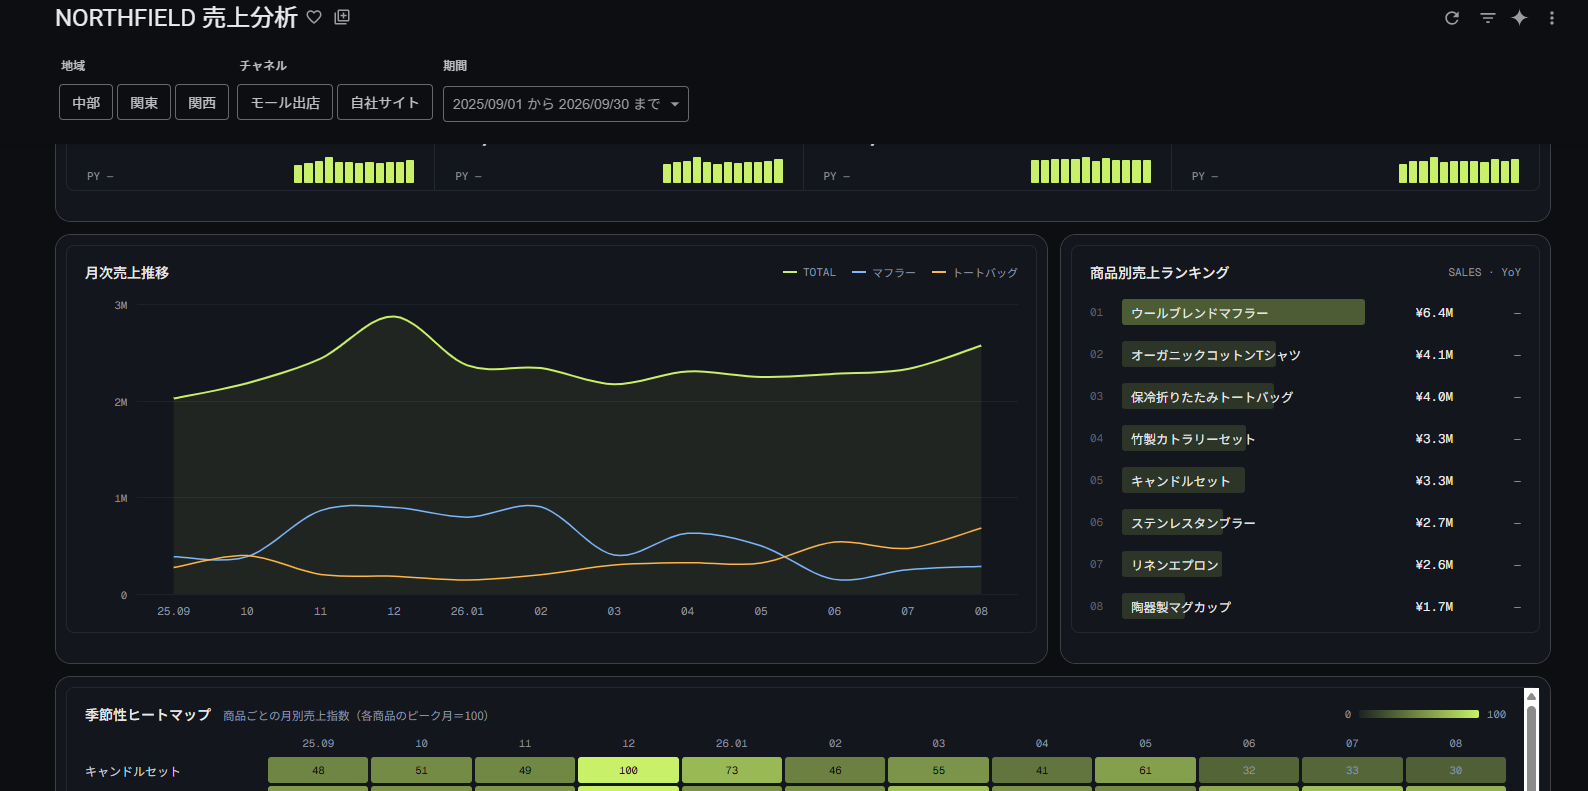Click the キャンドルセット heatmap cell showing 61

click(1145, 770)
